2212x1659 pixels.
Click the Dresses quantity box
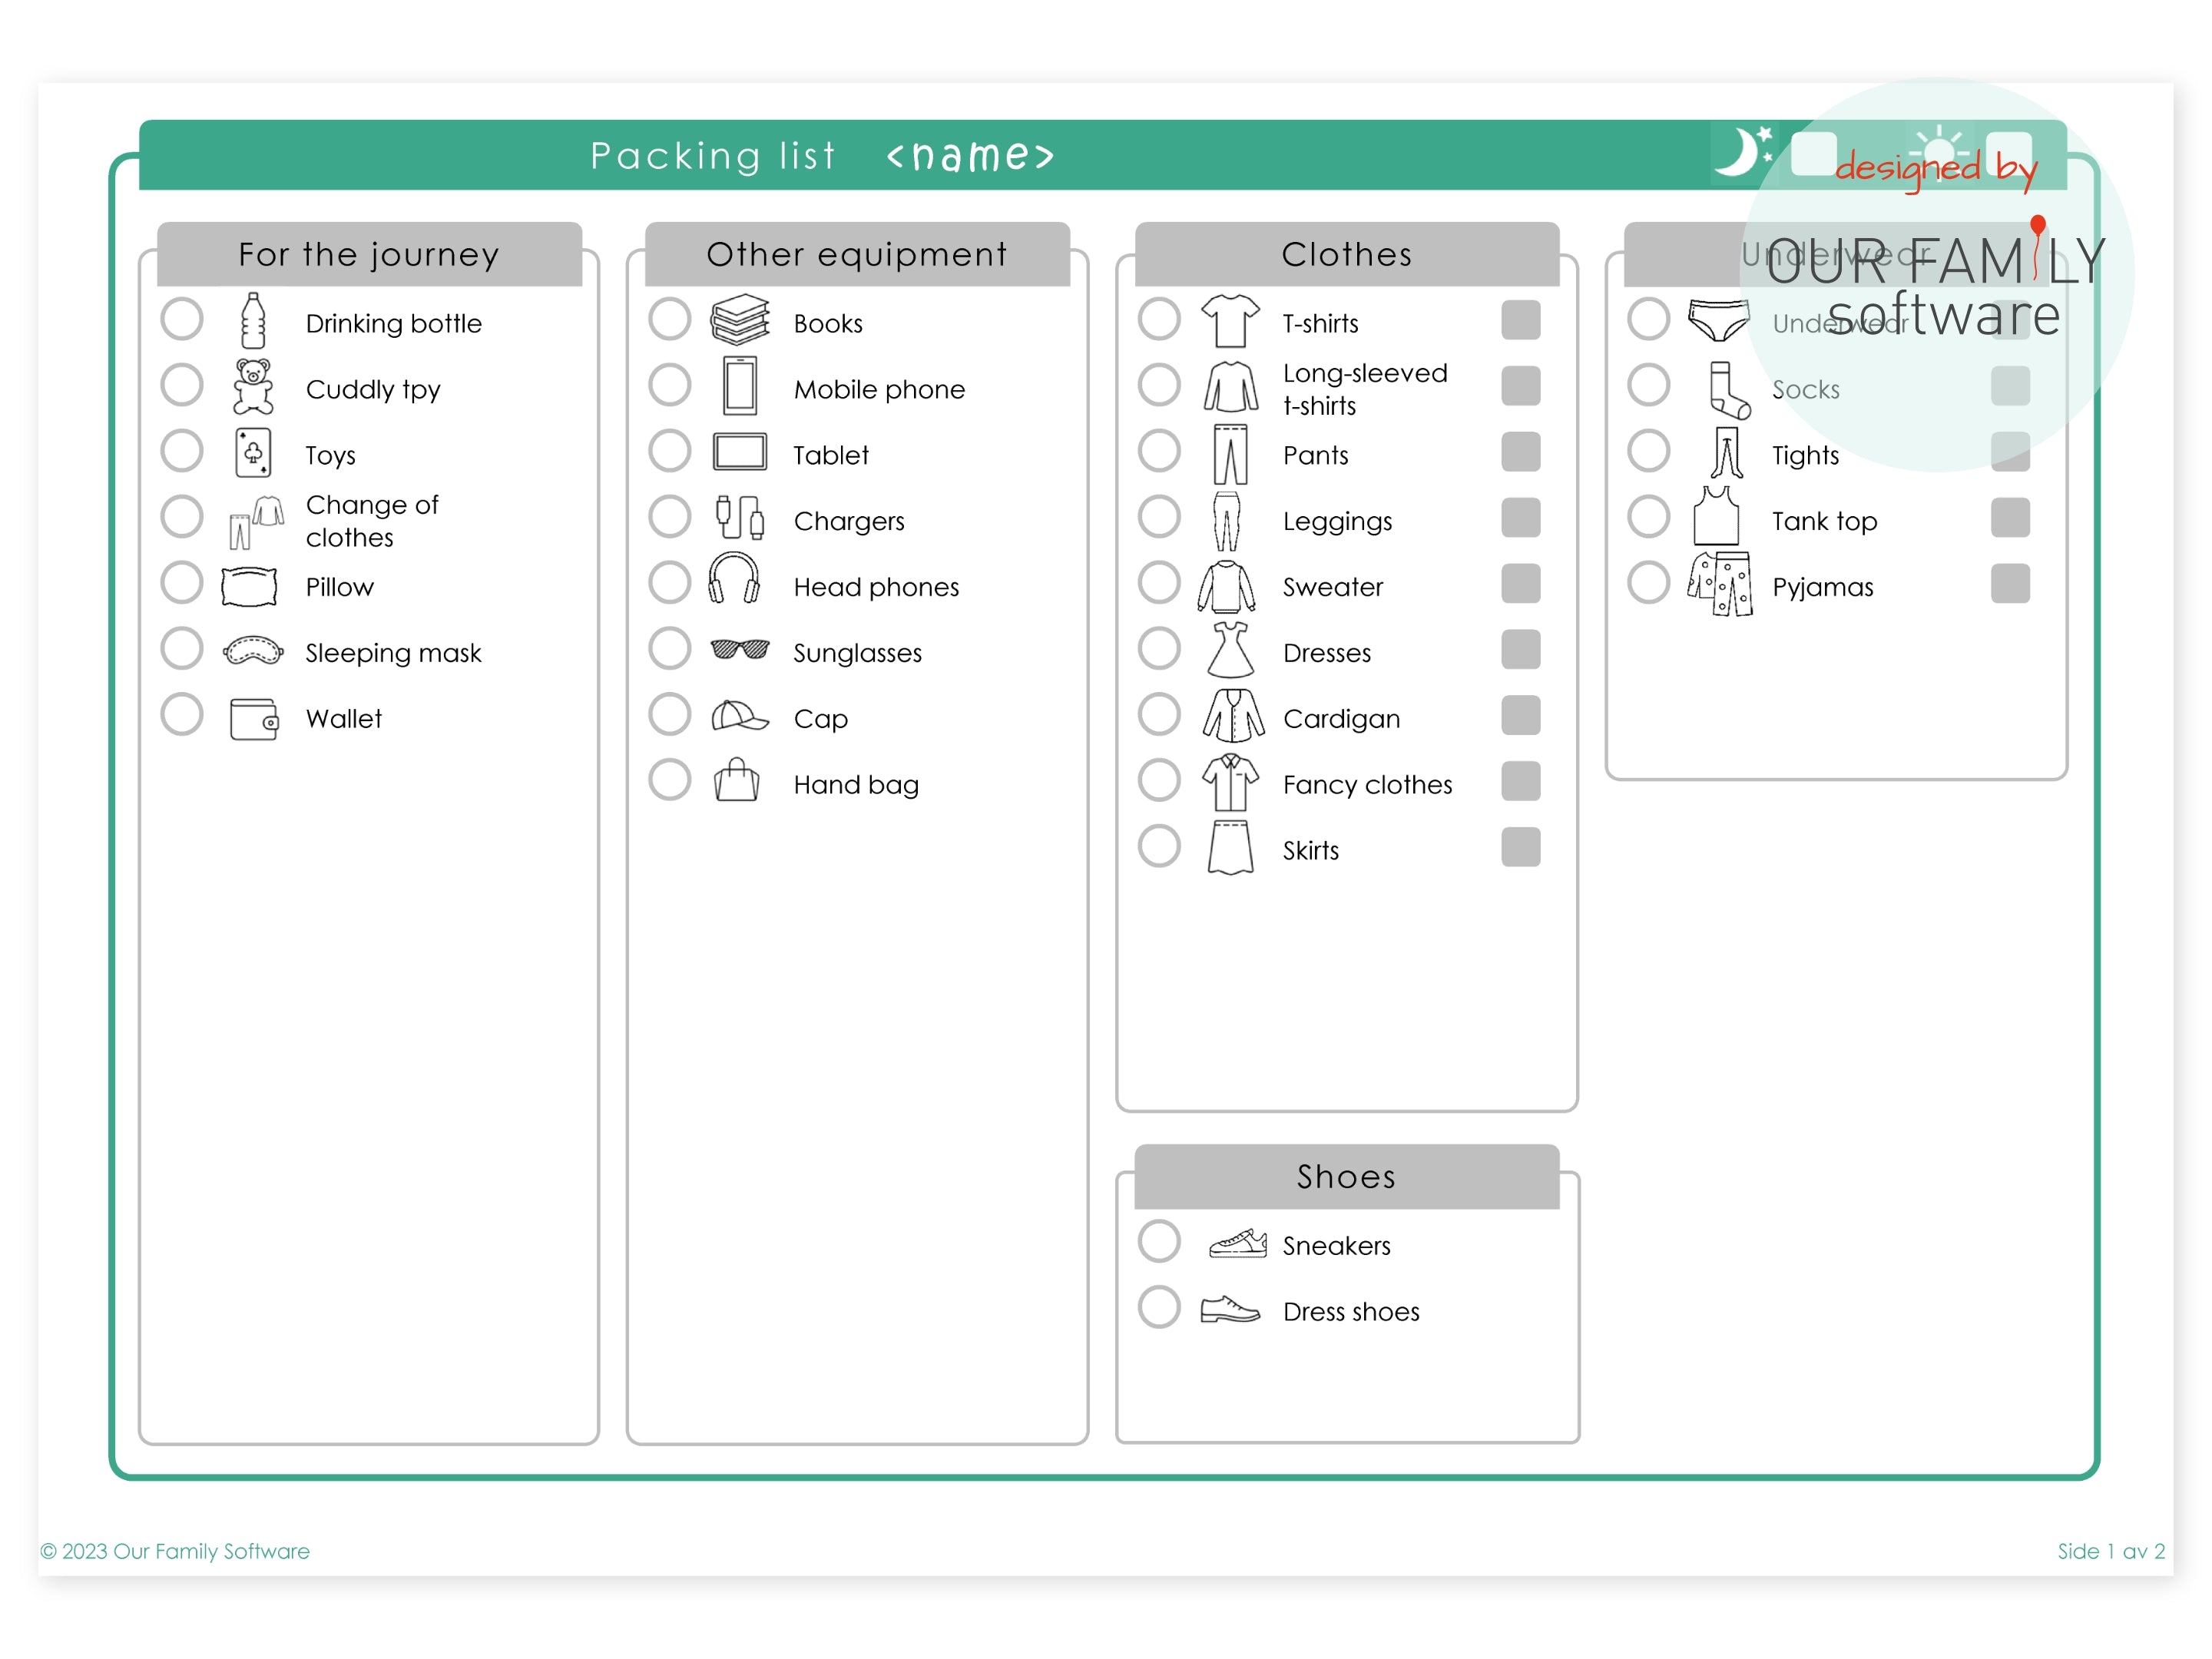[1521, 649]
